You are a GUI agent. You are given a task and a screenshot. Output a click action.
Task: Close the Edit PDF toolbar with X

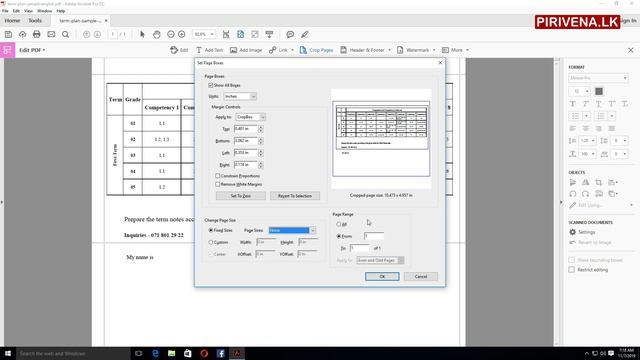(x=631, y=50)
